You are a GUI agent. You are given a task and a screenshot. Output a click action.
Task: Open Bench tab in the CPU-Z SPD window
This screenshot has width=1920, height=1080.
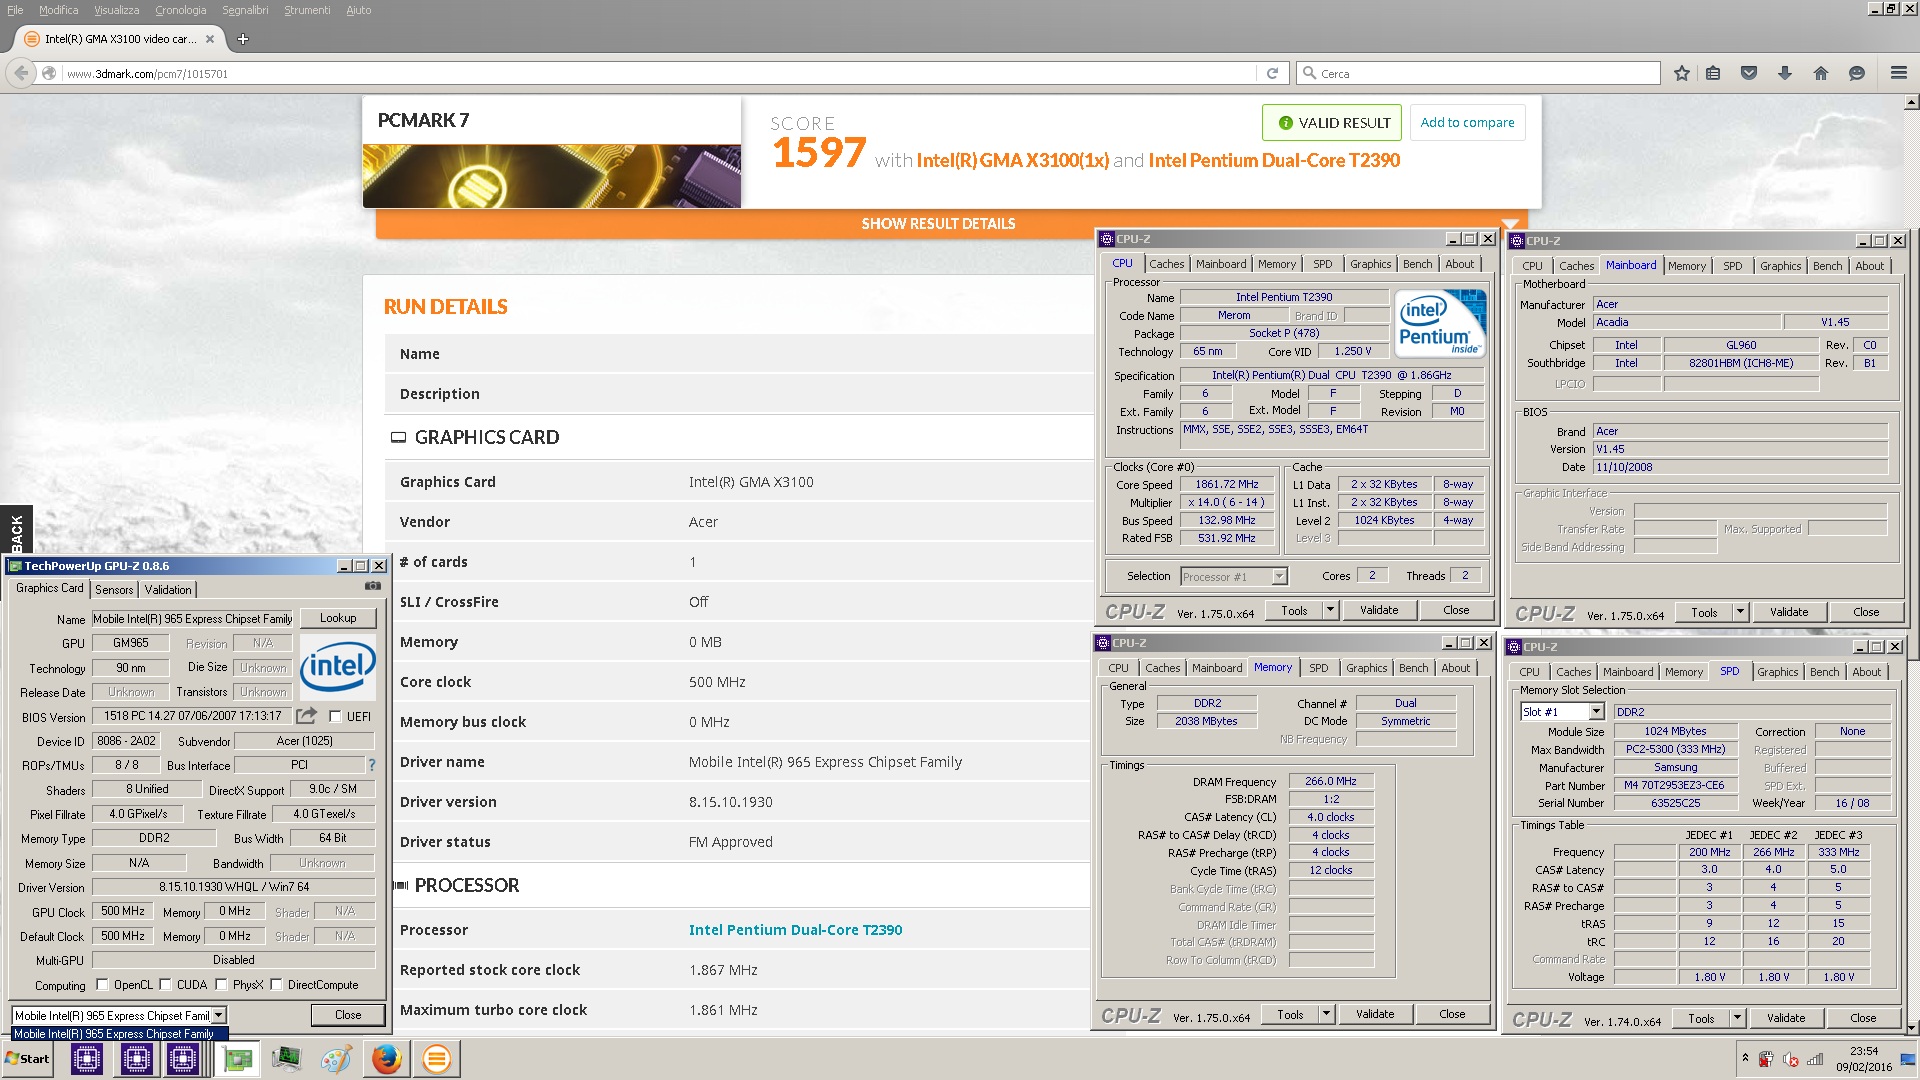1824,672
